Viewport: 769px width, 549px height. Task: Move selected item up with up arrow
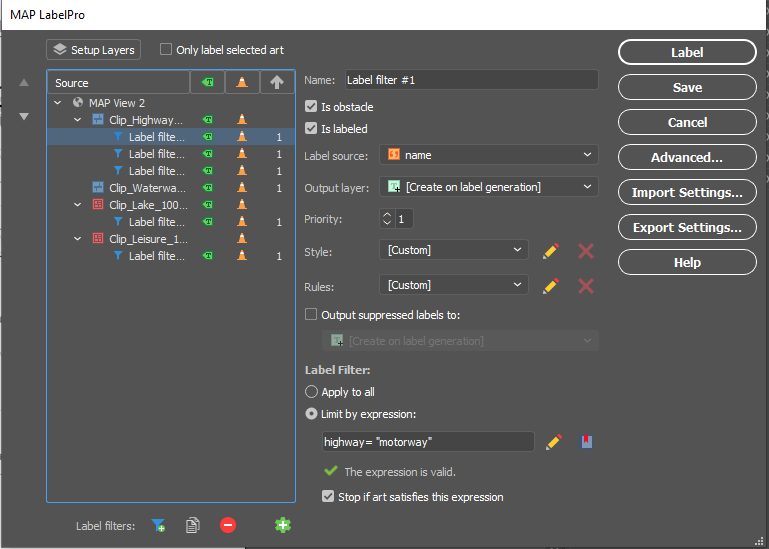click(24, 82)
